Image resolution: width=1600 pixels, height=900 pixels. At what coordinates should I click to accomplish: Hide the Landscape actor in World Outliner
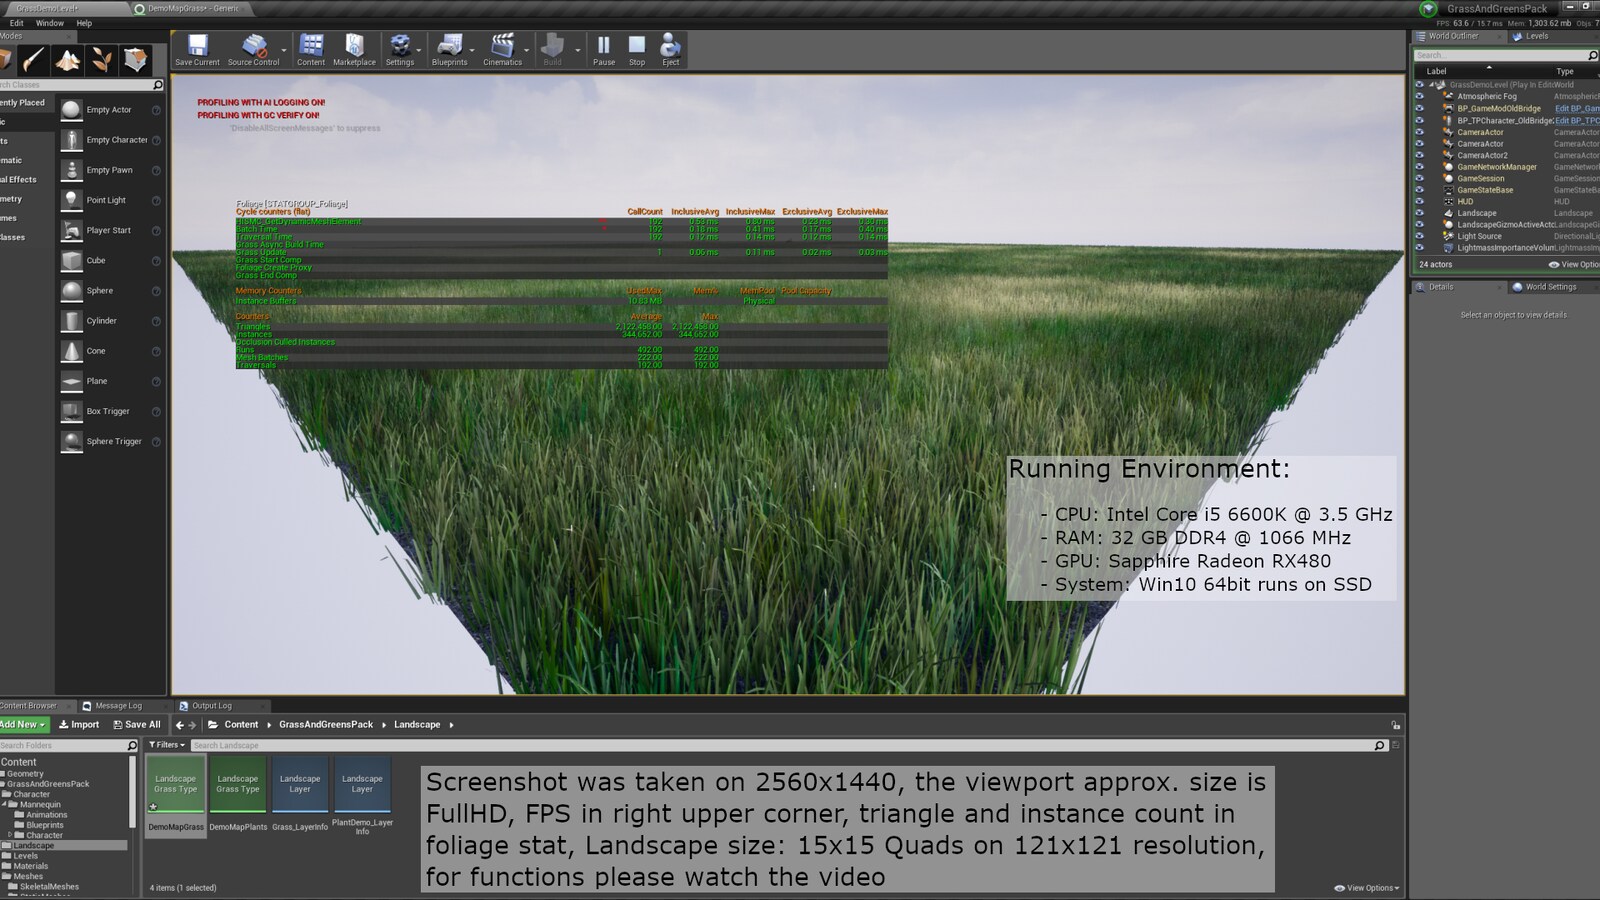[x=1420, y=213]
